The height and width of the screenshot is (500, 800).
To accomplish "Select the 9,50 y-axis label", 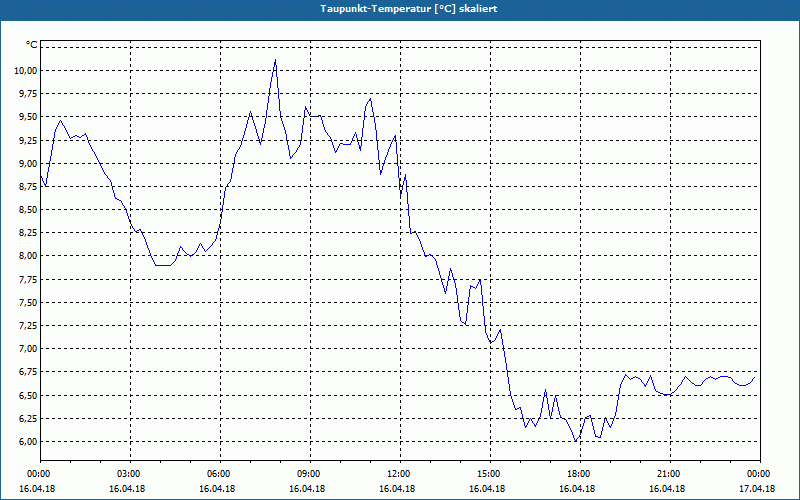I will 29,117.
